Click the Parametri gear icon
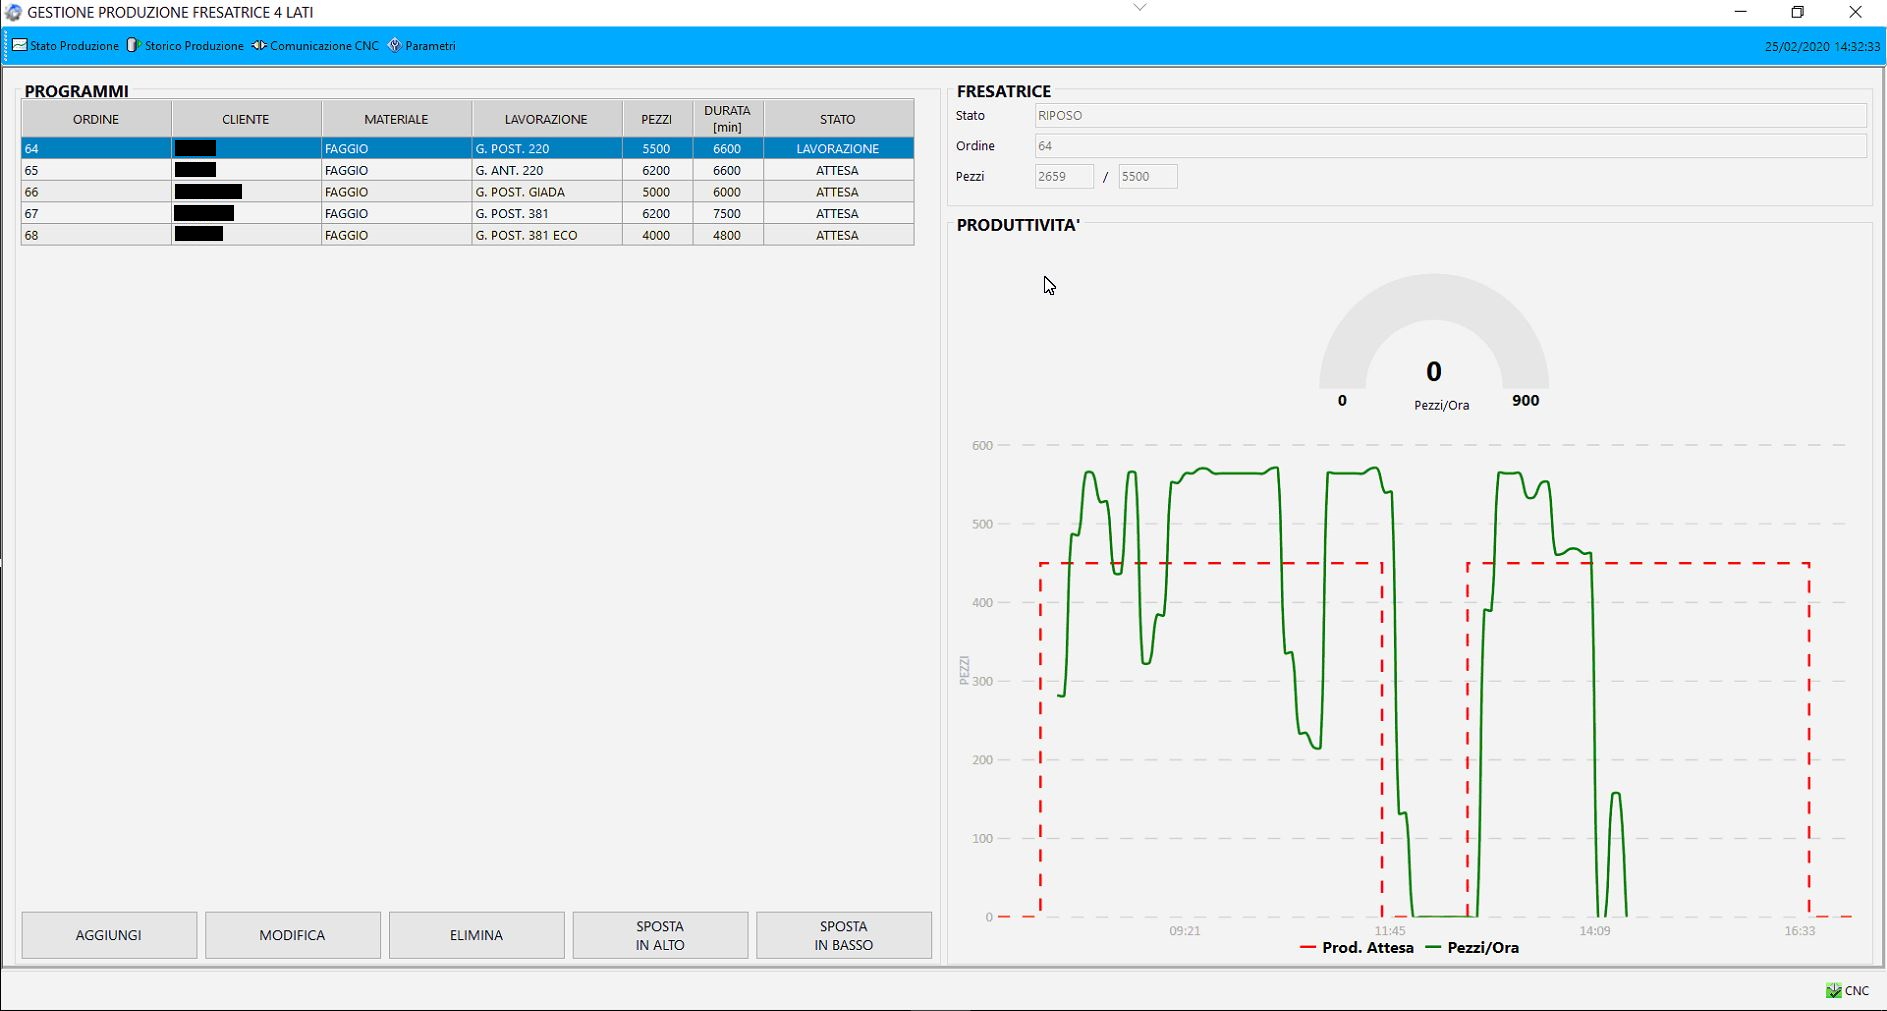The height and width of the screenshot is (1011, 1887). pyautogui.click(x=395, y=46)
